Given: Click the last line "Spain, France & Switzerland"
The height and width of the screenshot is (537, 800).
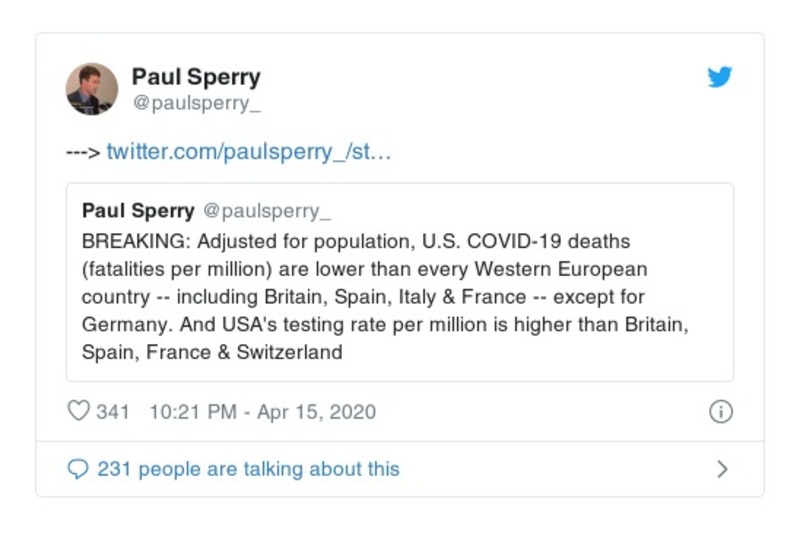Looking at the screenshot, I should click(212, 352).
